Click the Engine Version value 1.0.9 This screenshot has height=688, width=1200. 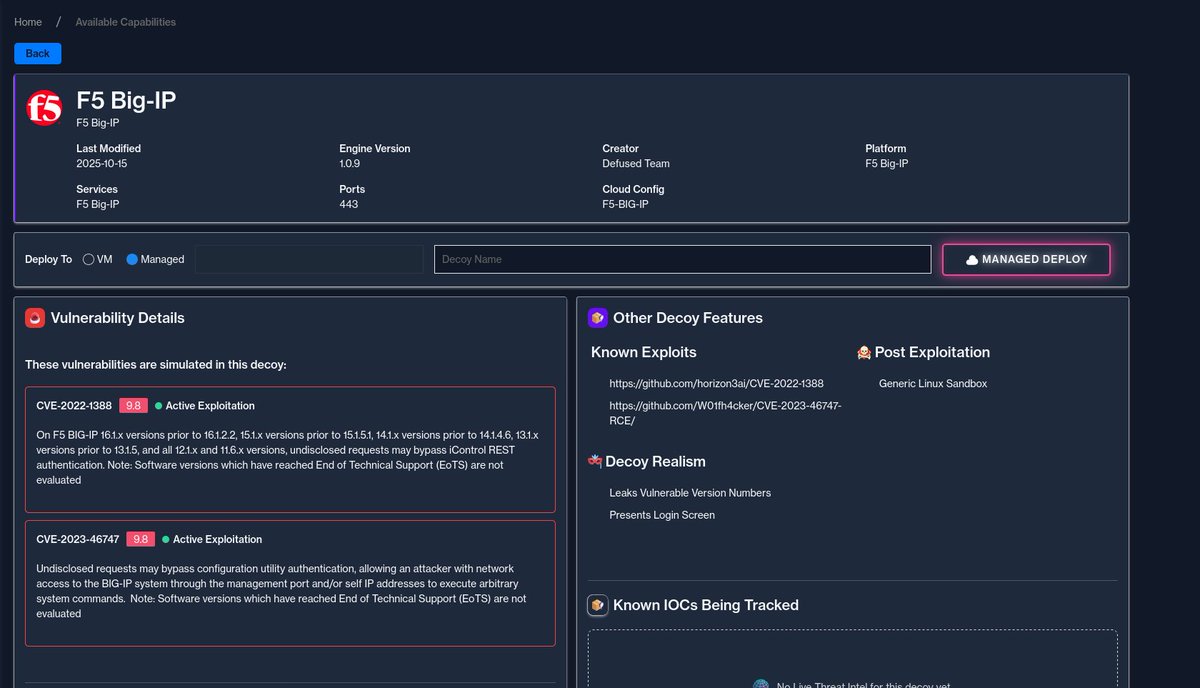352,163
